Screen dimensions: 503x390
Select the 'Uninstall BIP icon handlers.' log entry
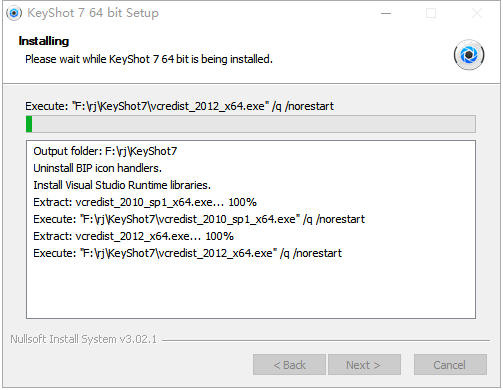pyautogui.click(x=97, y=168)
